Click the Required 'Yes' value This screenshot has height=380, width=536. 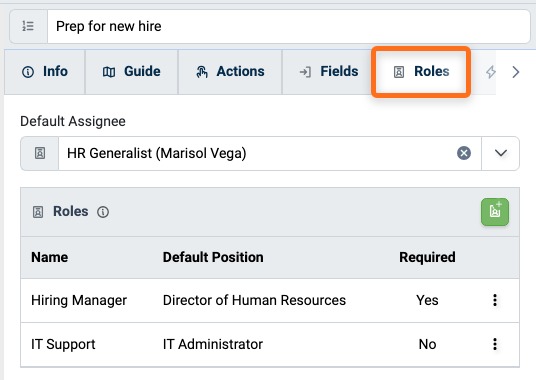pos(427,300)
